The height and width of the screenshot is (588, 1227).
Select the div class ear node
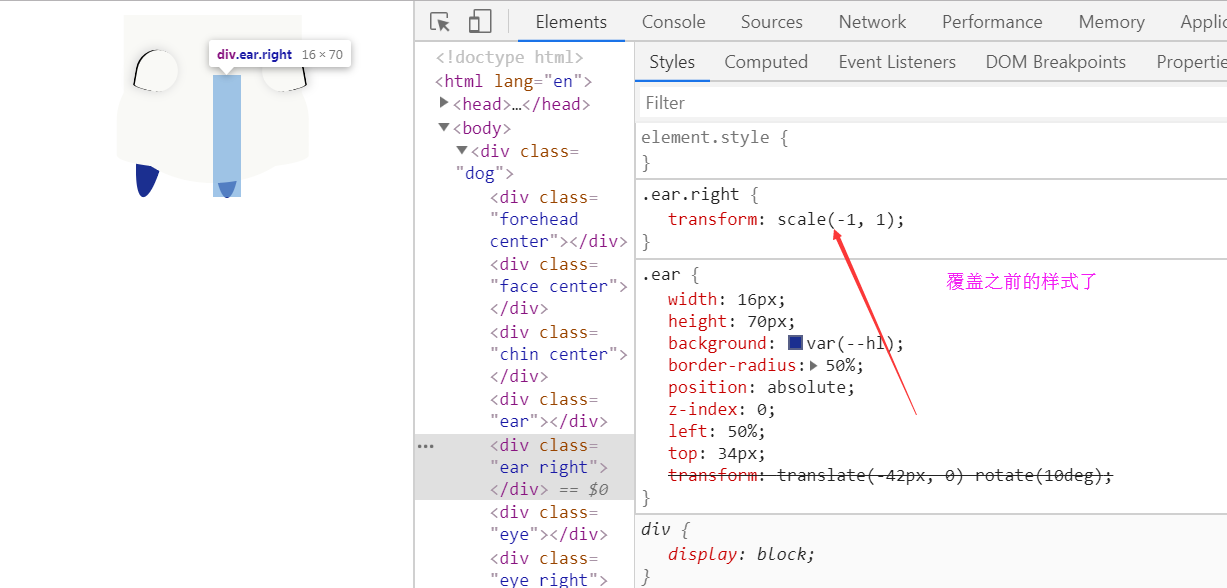click(x=549, y=410)
